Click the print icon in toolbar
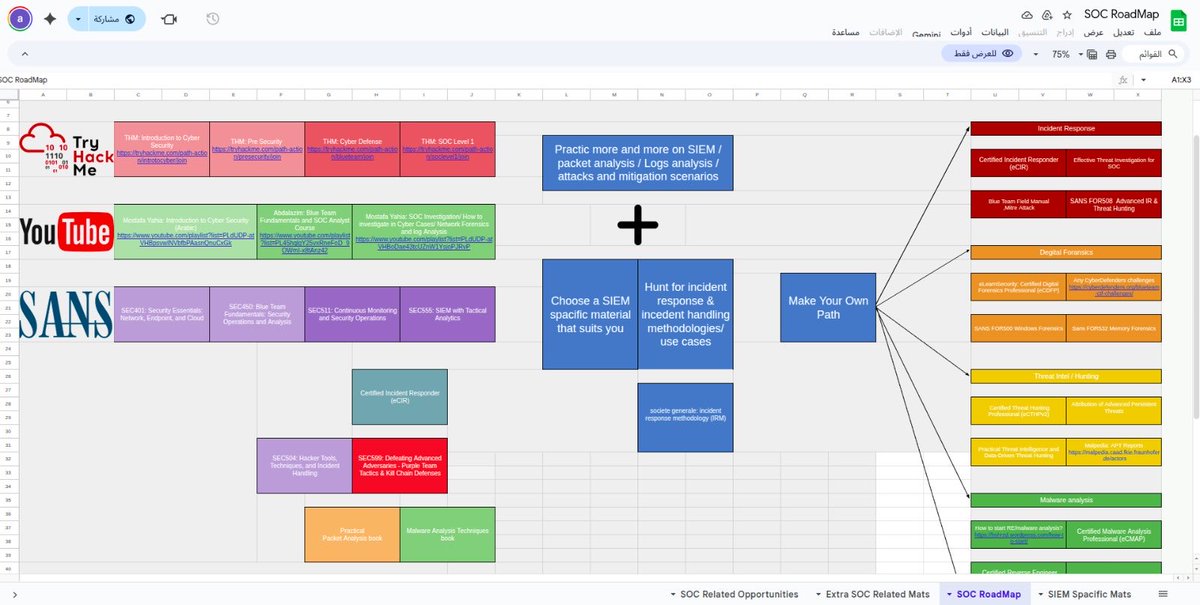Screen dimensions: 1200x605 [x=1110, y=54]
